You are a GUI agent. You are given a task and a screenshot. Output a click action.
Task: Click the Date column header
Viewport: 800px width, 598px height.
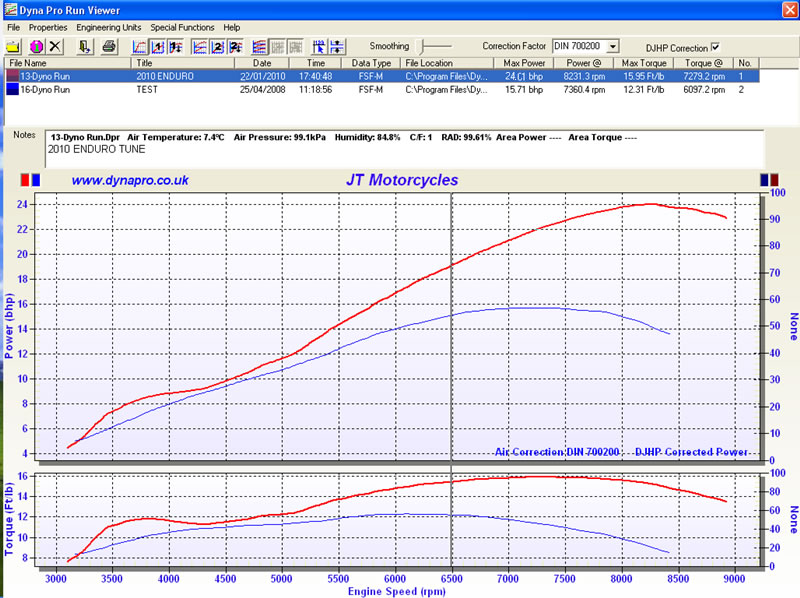262,63
